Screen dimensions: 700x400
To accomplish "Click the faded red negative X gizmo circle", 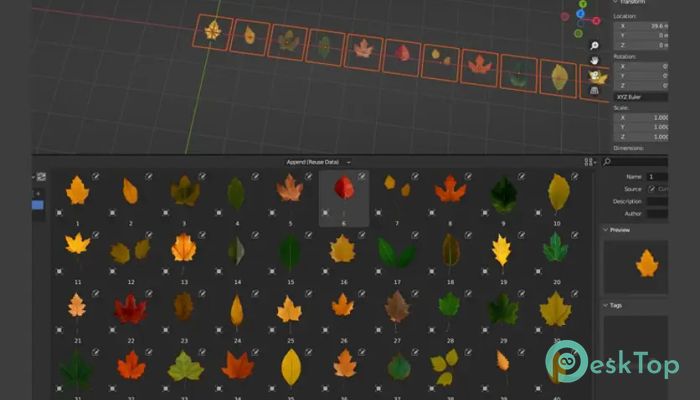I will (x=565, y=17).
